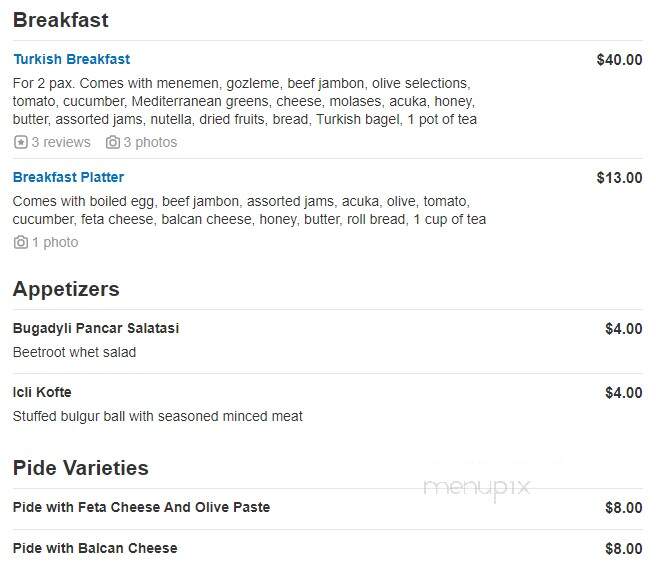Click the $40.00 Turkish Breakfast price
The image size is (656, 570).
click(x=620, y=60)
